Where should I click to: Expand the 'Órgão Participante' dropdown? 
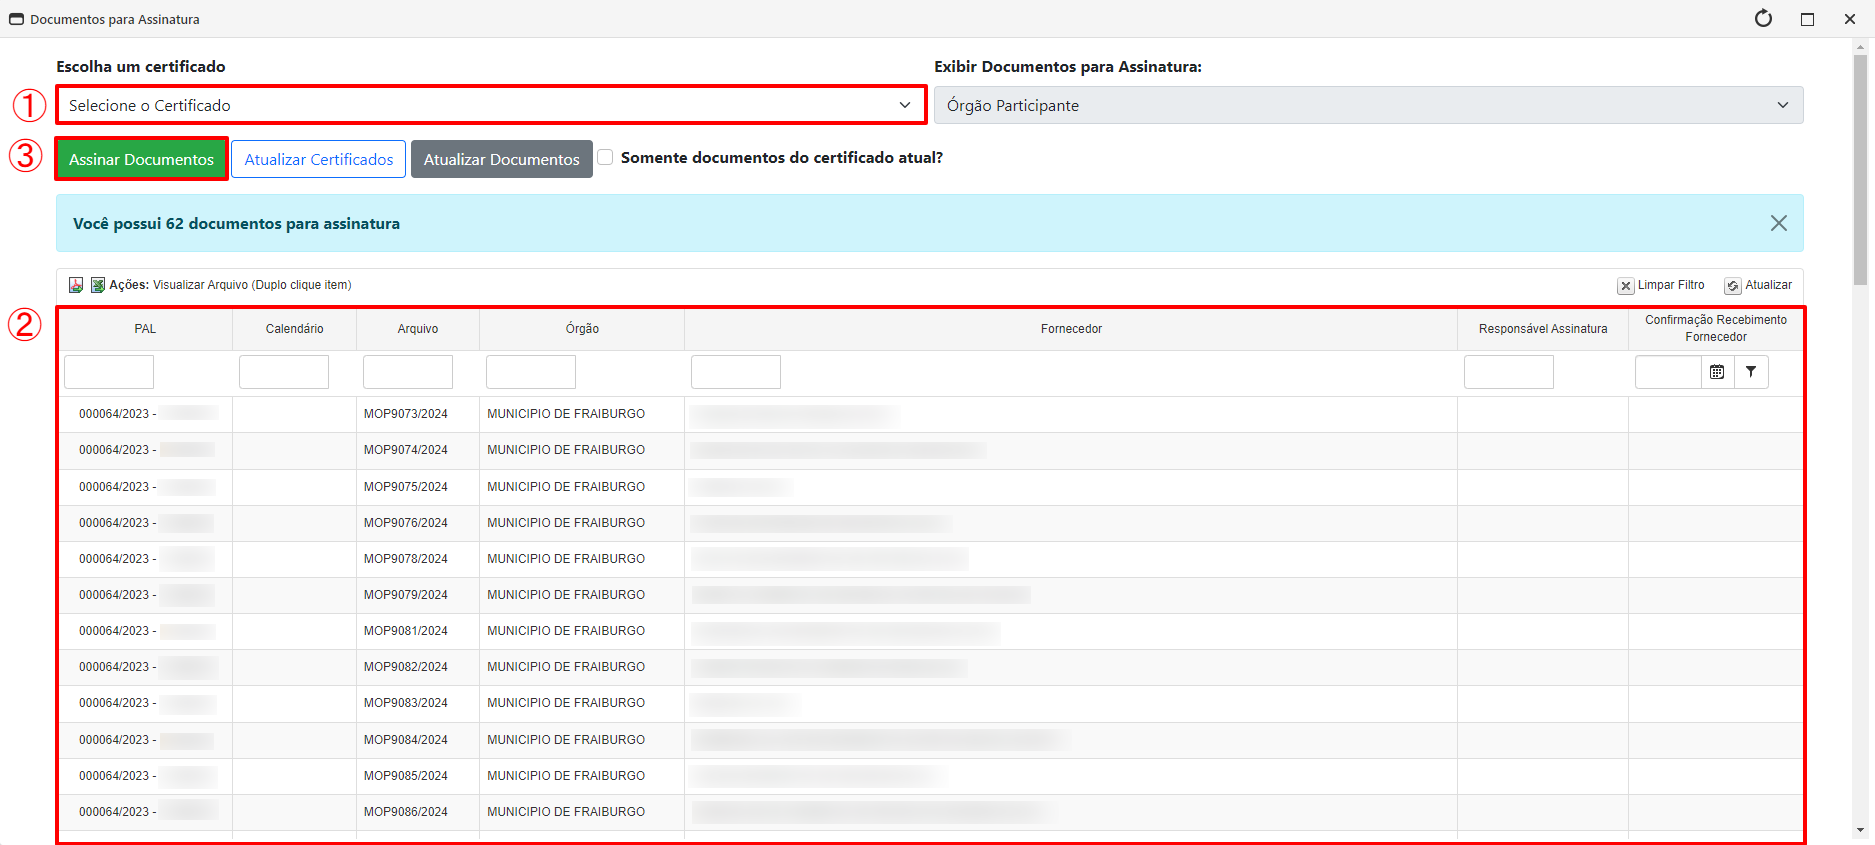(1368, 105)
